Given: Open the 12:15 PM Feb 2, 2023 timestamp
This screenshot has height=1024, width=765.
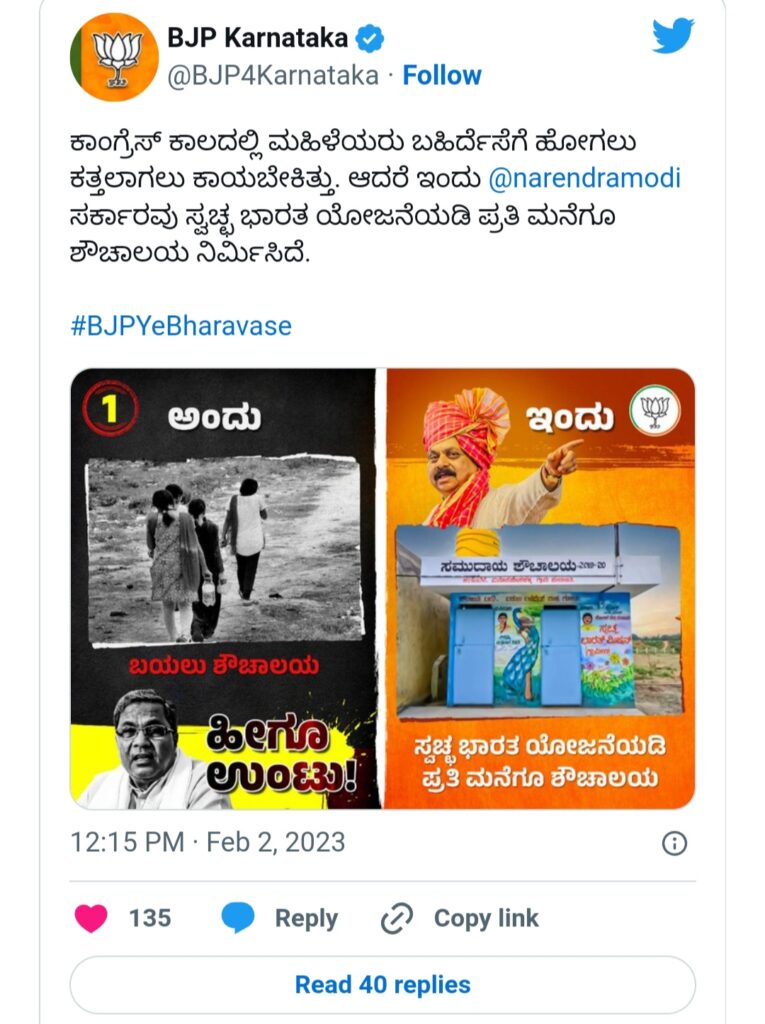Looking at the screenshot, I should point(208,842).
